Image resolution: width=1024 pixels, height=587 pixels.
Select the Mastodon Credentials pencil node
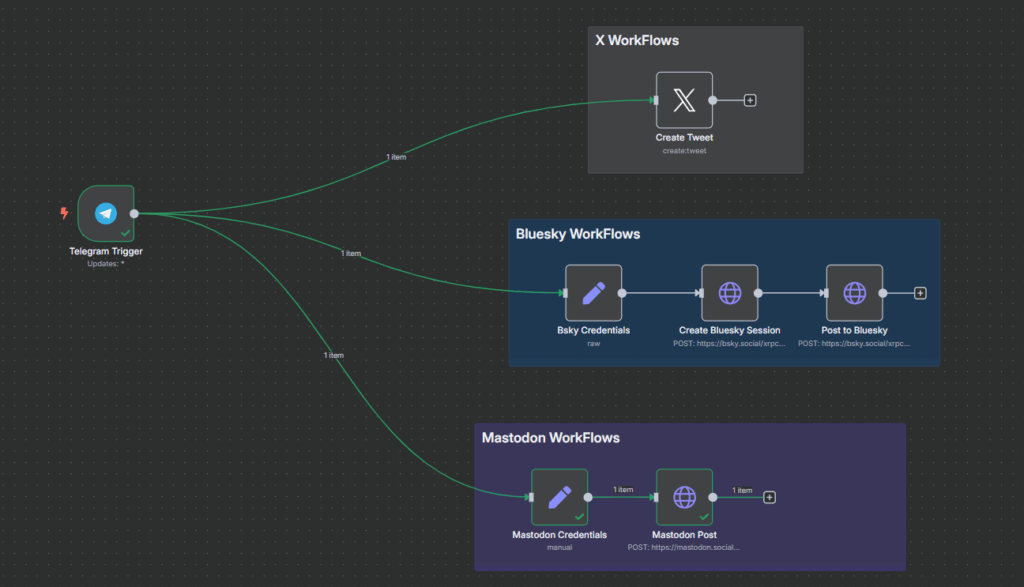pos(559,497)
